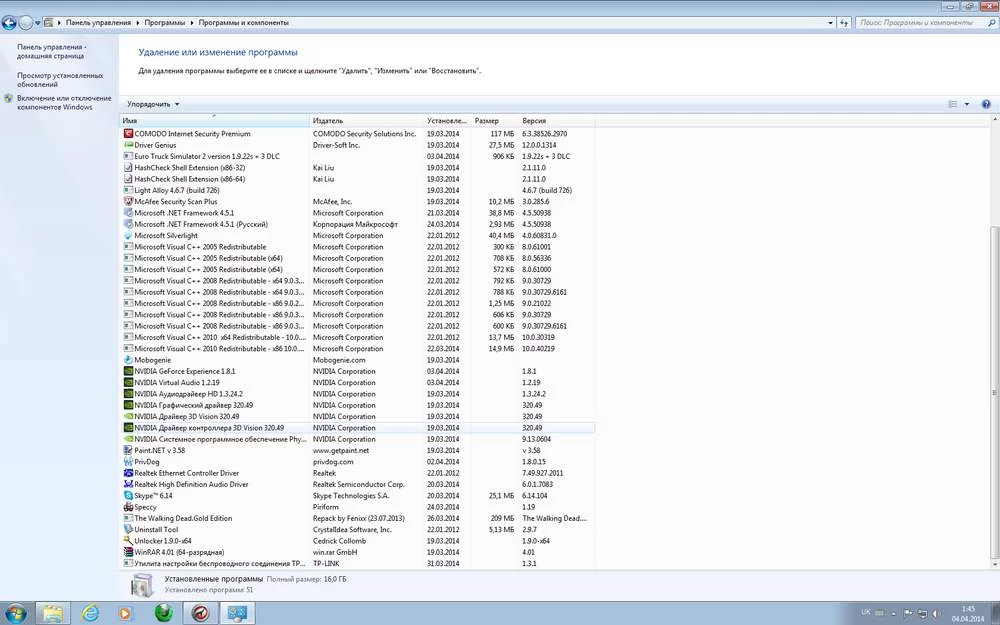Expand the view options dropdown arrow
Image resolution: width=1000 pixels, height=625 pixels.
tap(967, 104)
